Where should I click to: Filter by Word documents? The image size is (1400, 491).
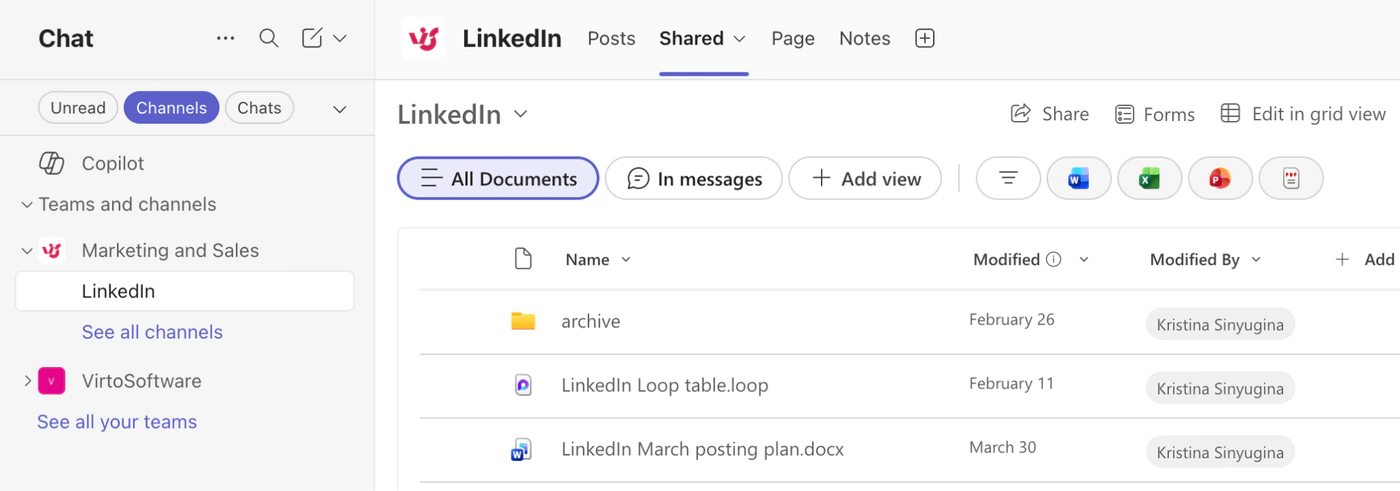[1079, 178]
